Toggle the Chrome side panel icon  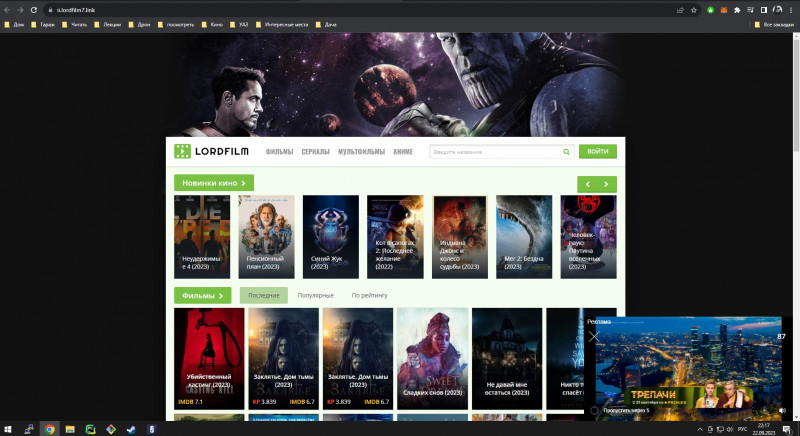coord(764,10)
